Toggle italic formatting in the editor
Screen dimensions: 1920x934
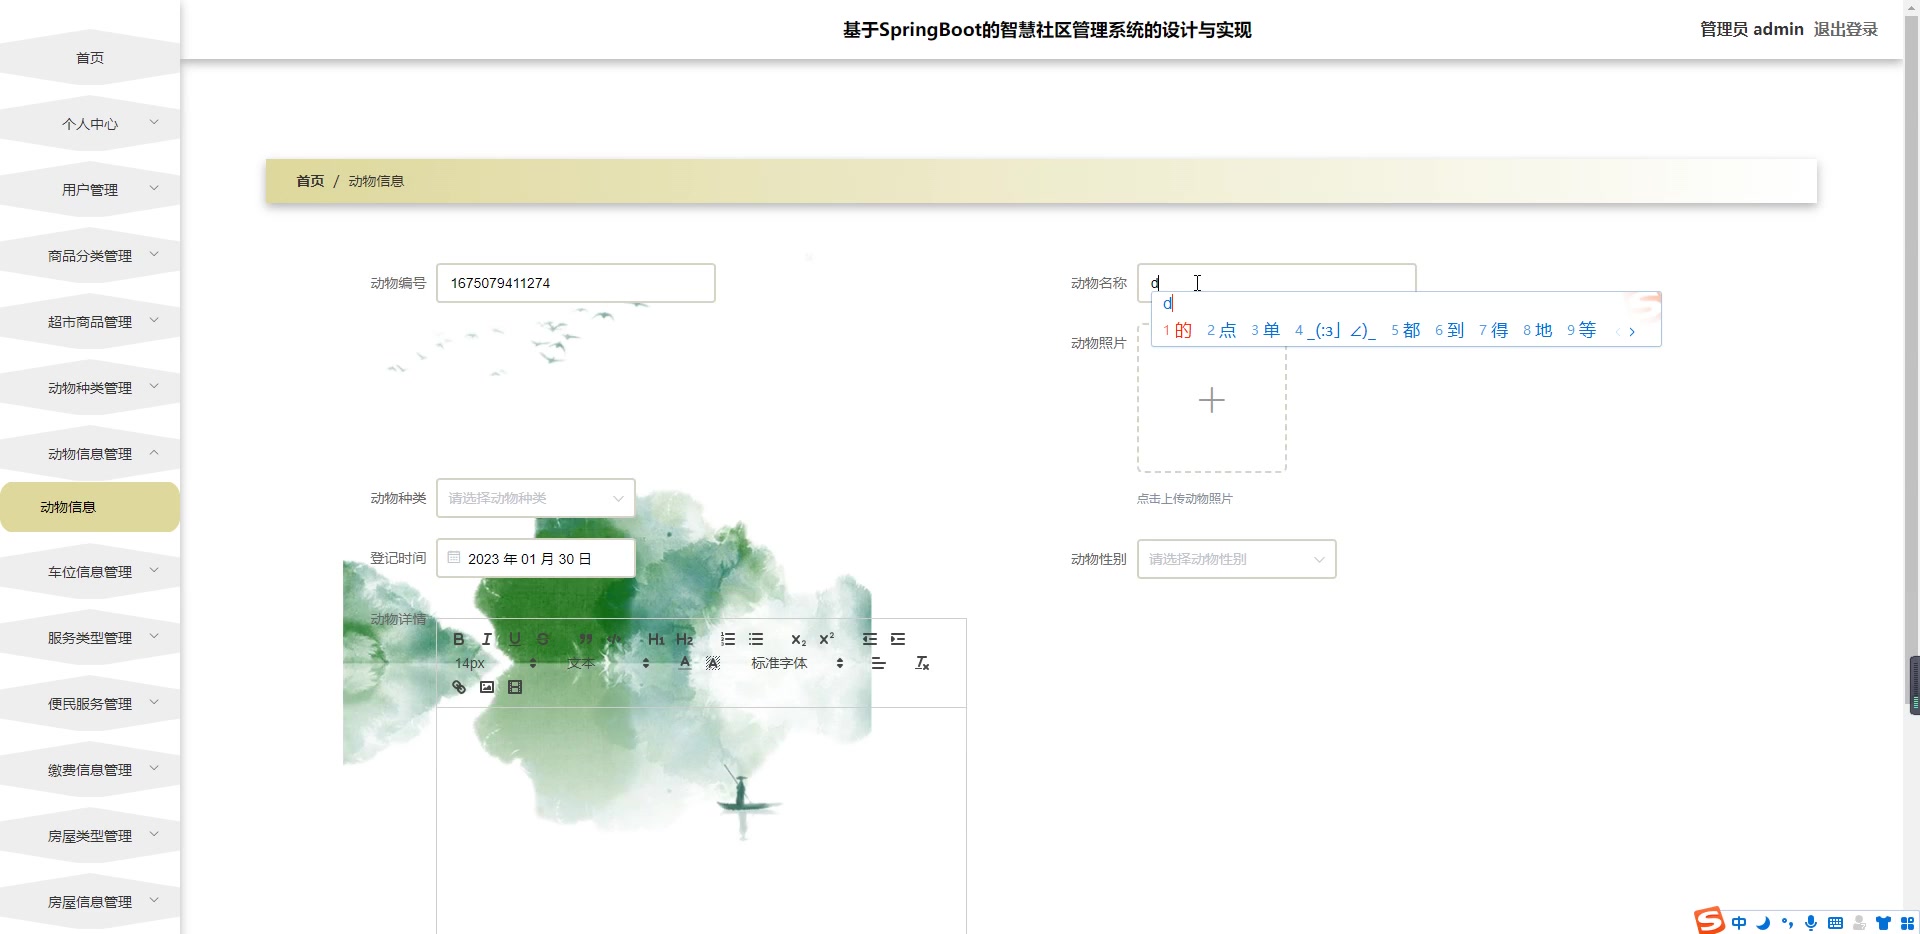(487, 639)
